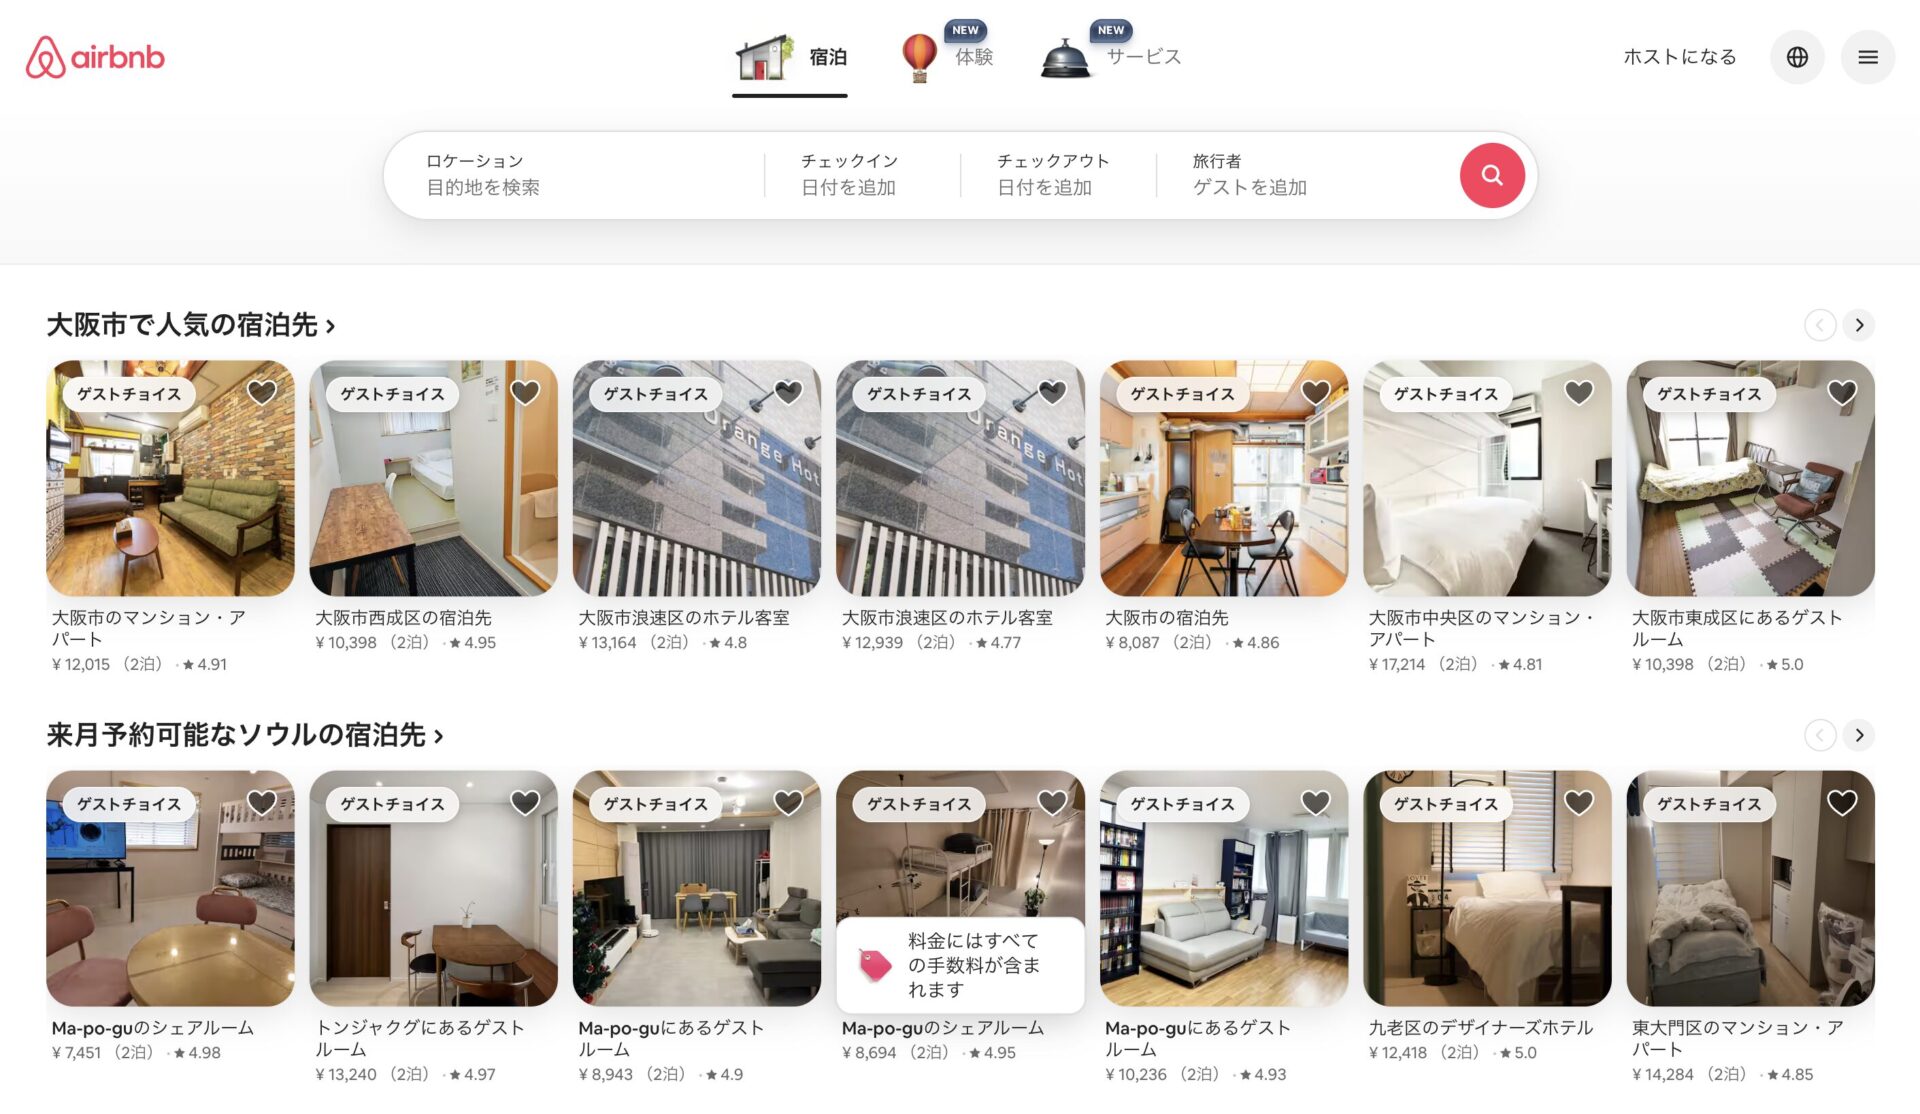
Task: Open the hamburger main menu
Action: click(1867, 57)
